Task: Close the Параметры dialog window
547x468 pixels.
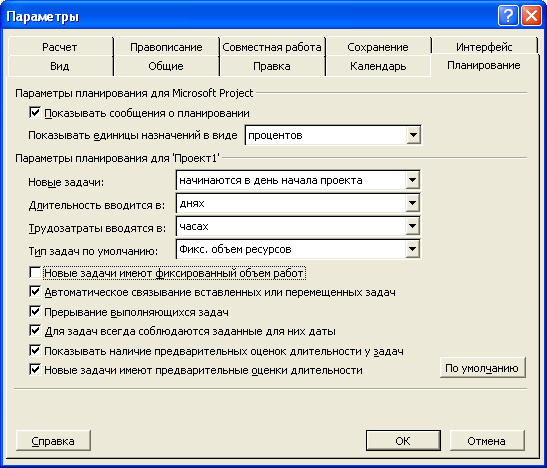Action: click(531, 16)
